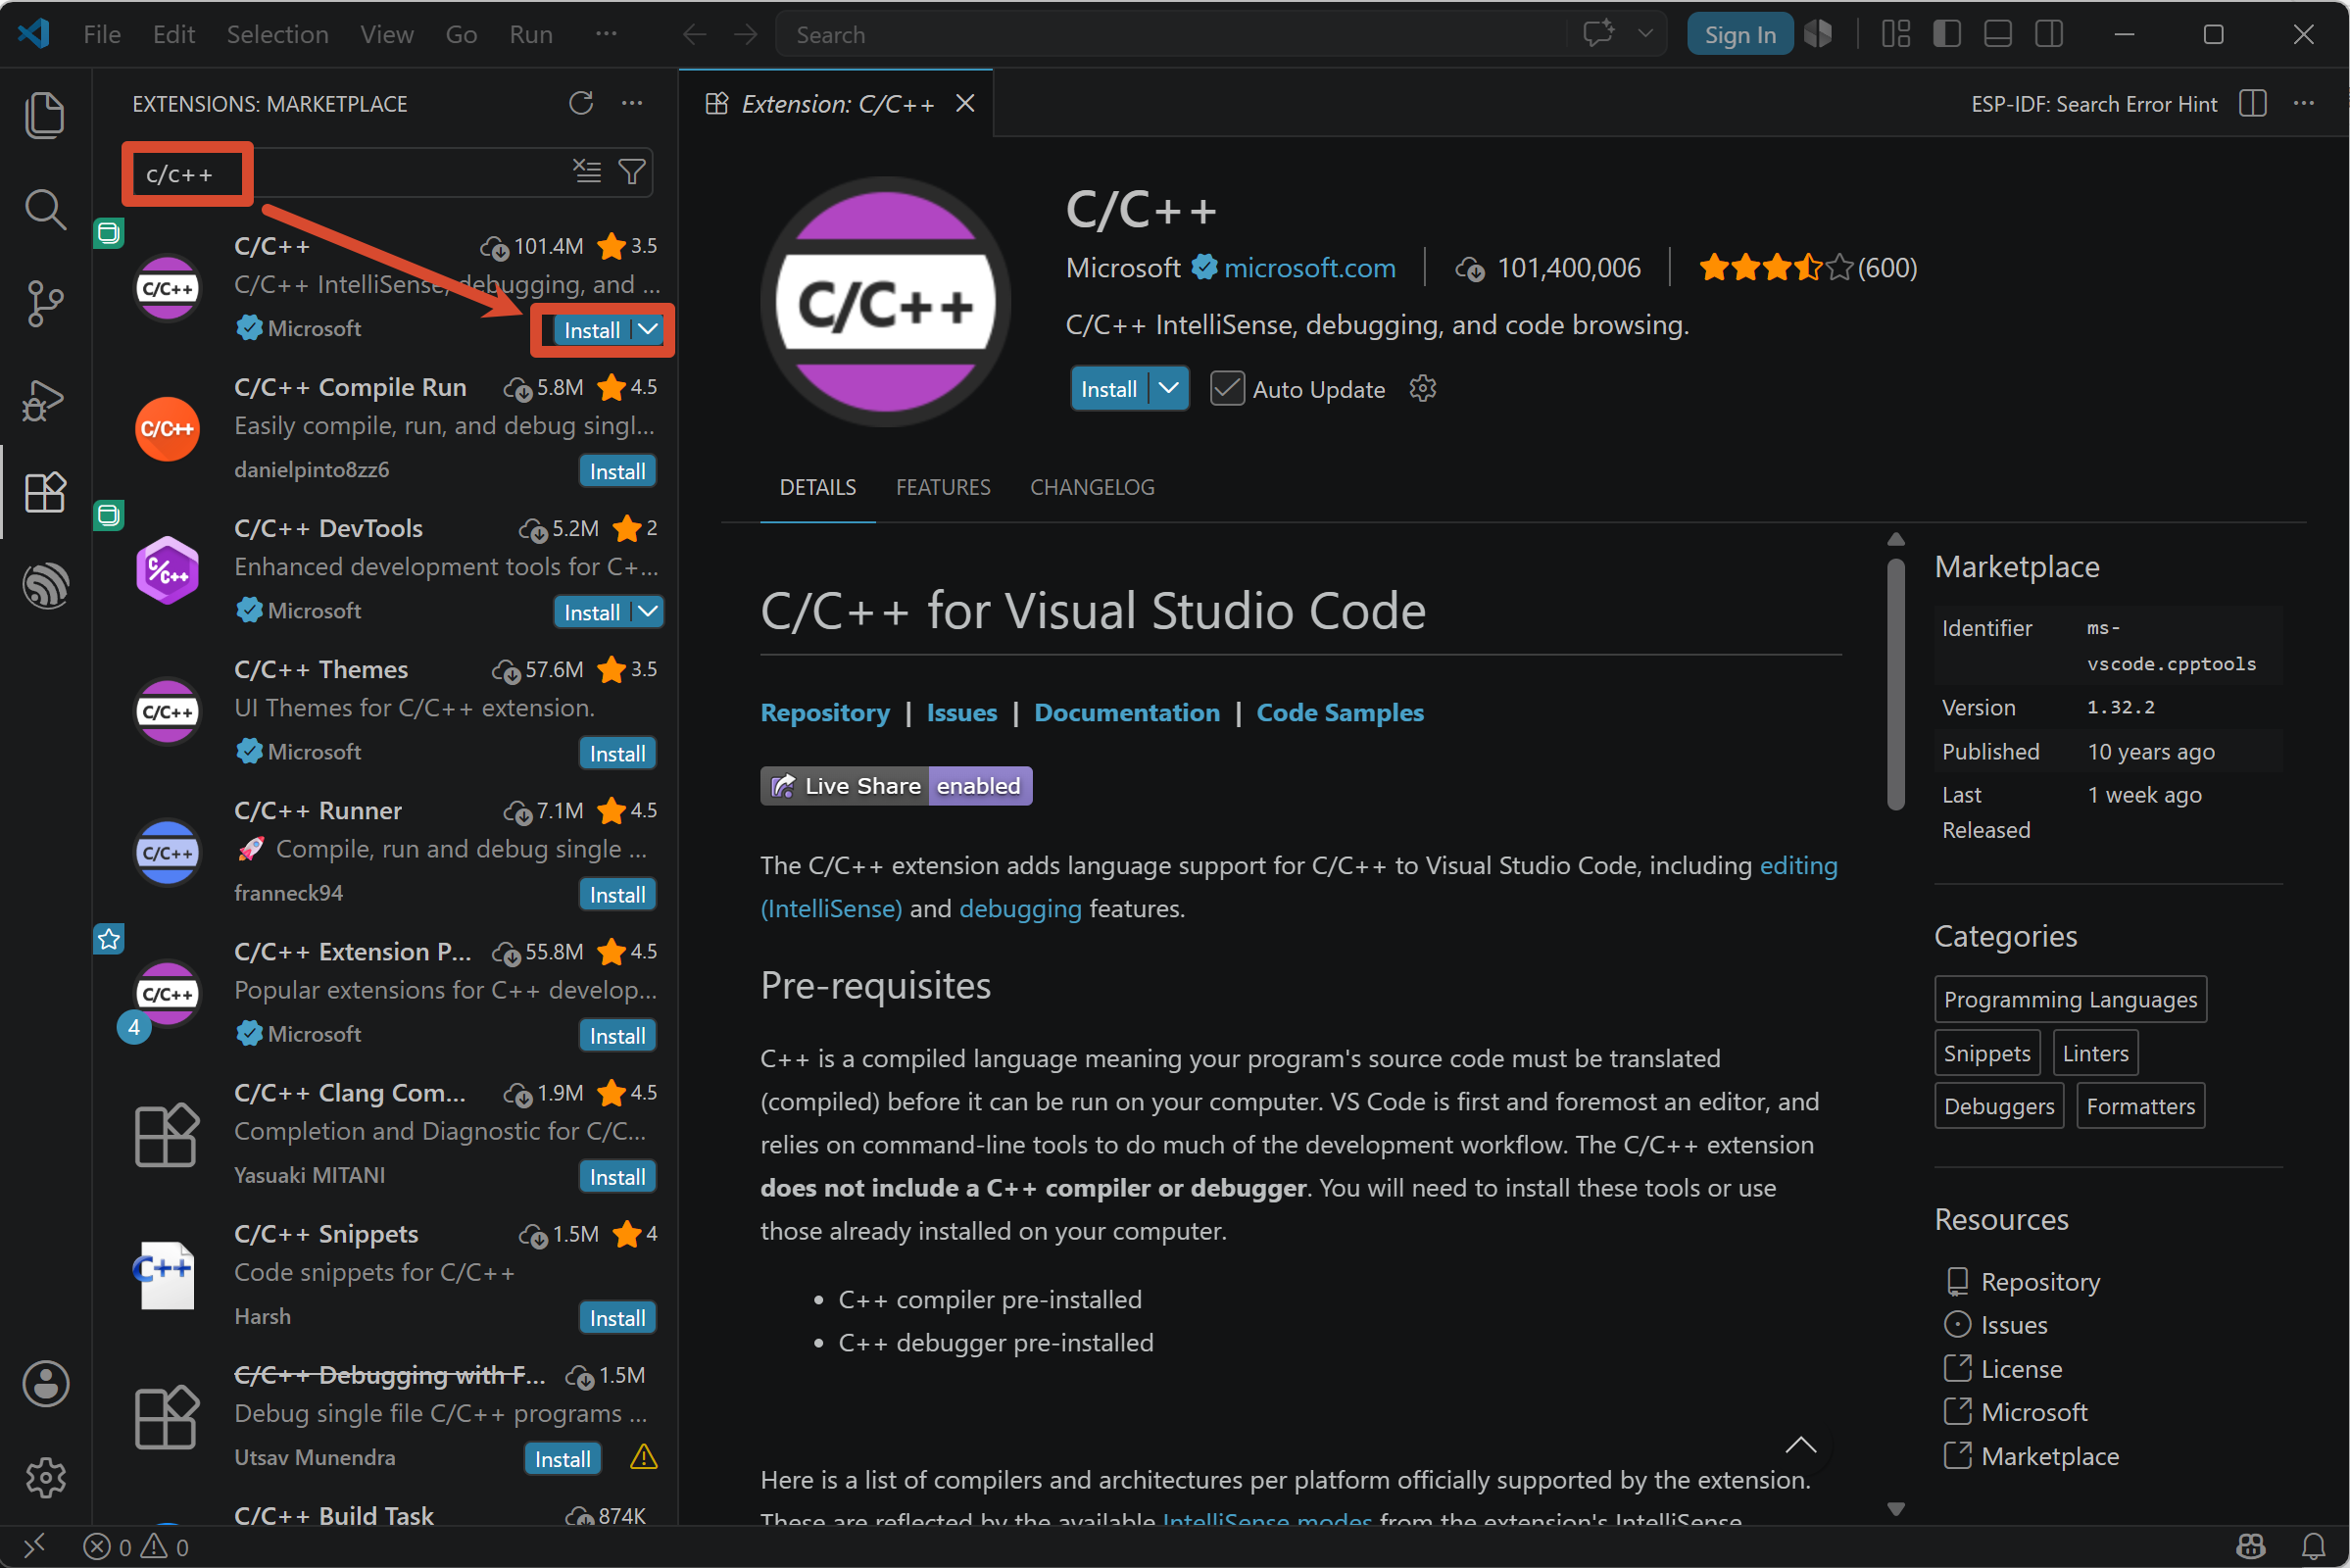Go forward with the navigation arrow
This screenshot has width=2350, height=1568.
[746, 35]
